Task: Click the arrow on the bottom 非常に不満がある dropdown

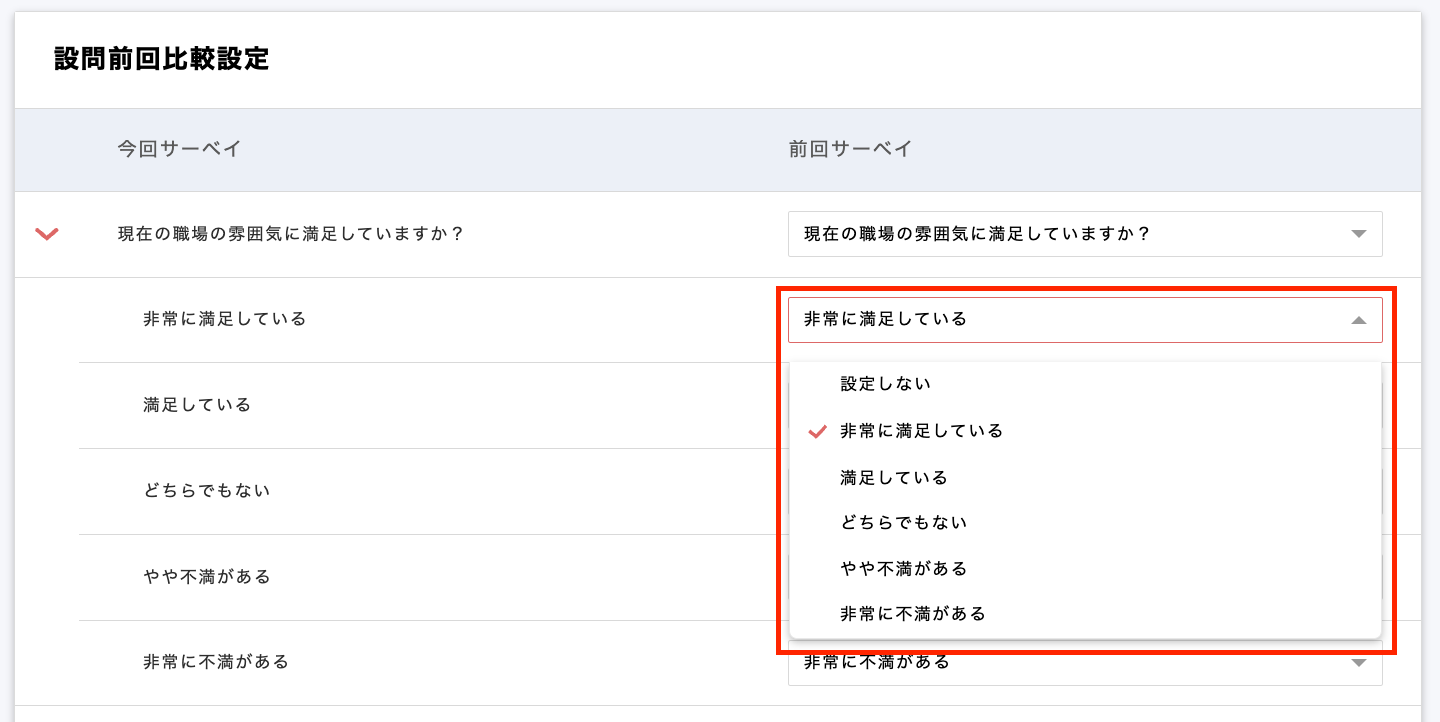Action: [x=1358, y=663]
